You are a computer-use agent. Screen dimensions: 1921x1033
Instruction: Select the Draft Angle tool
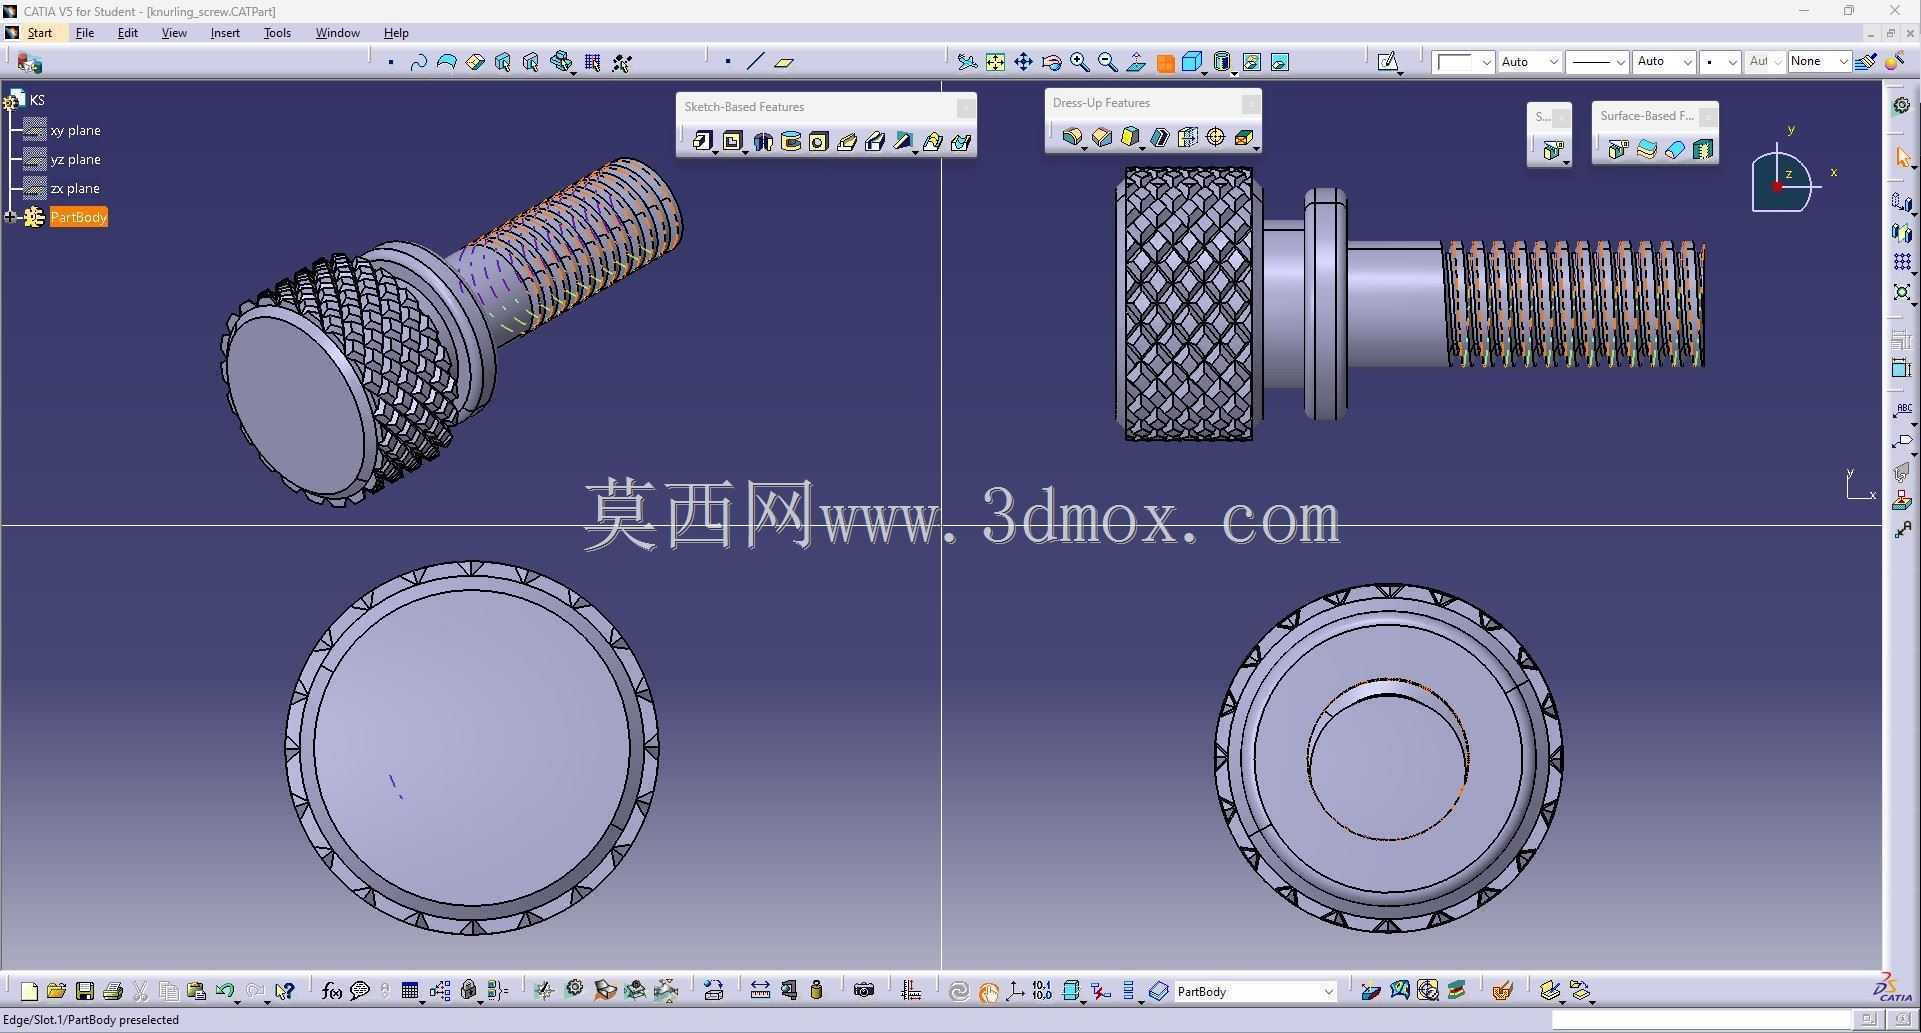click(1130, 137)
